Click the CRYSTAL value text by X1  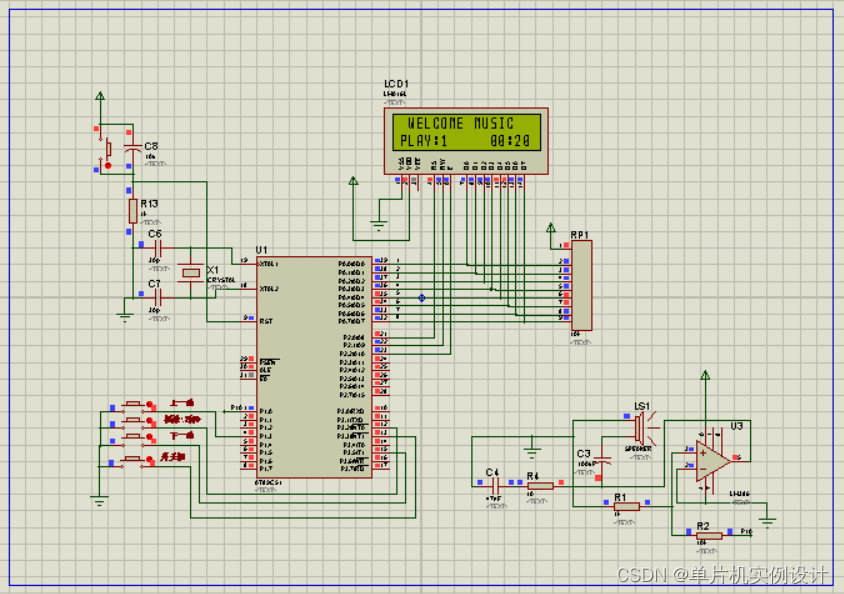pyautogui.click(x=221, y=280)
